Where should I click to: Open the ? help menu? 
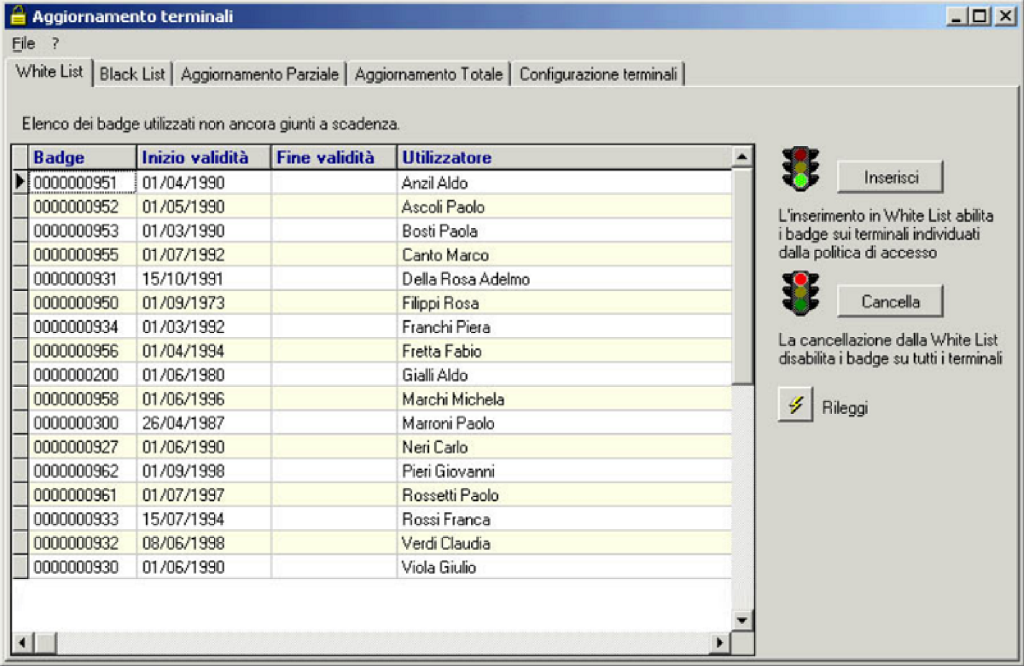(x=56, y=44)
